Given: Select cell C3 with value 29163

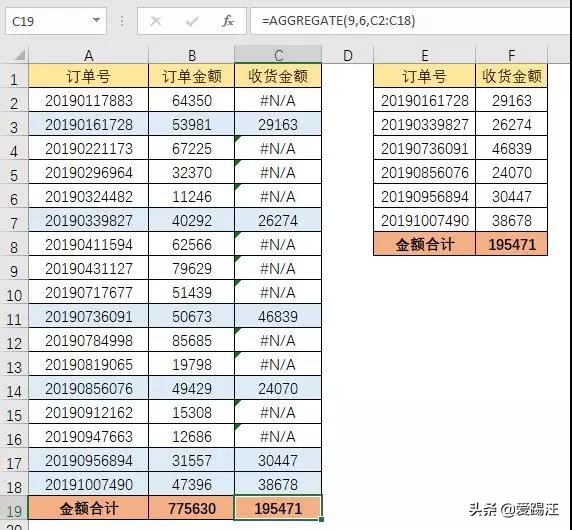Looking at the screenshot, I should tap(278, 125).
